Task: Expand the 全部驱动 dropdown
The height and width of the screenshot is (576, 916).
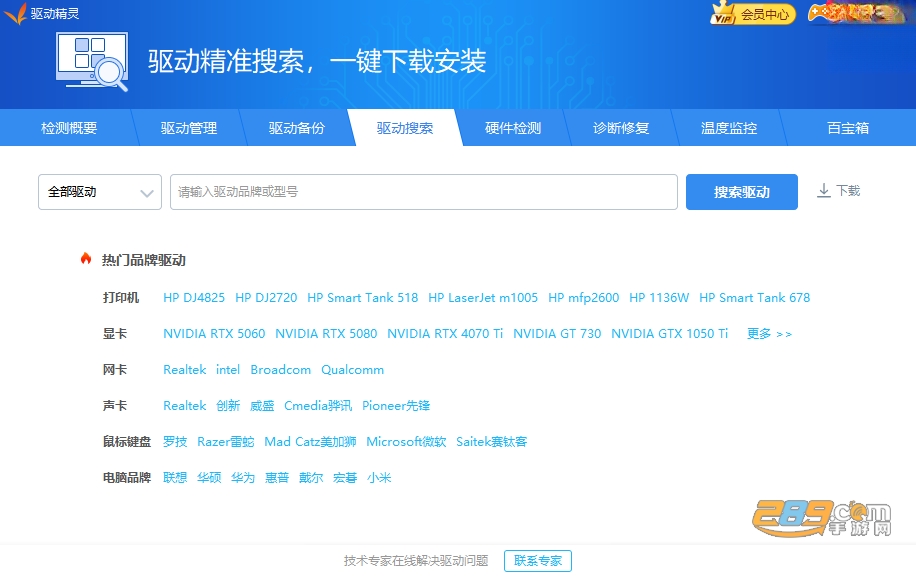Action: (100, 192)
